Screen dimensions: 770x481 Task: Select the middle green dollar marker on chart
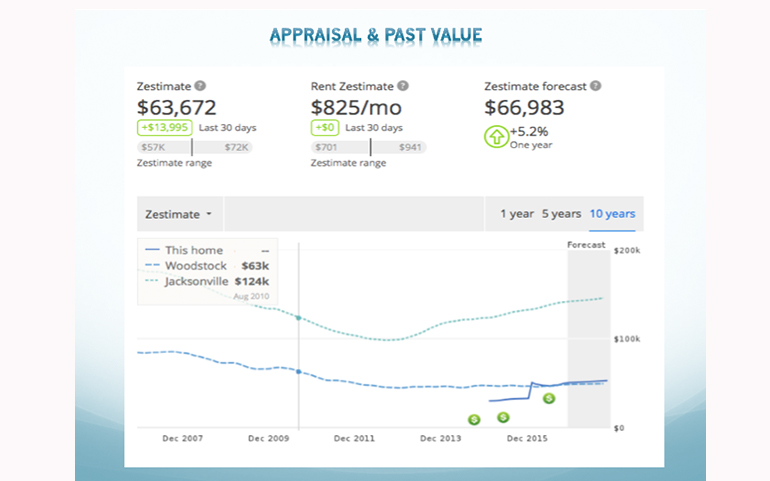pos(503,417)
